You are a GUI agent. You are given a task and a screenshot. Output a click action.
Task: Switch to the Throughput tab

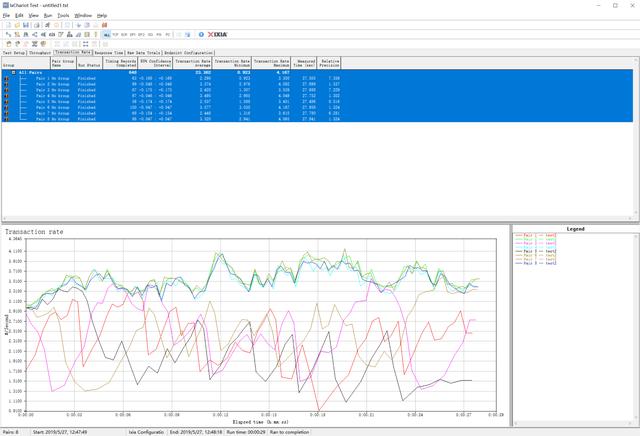point(40,52)
